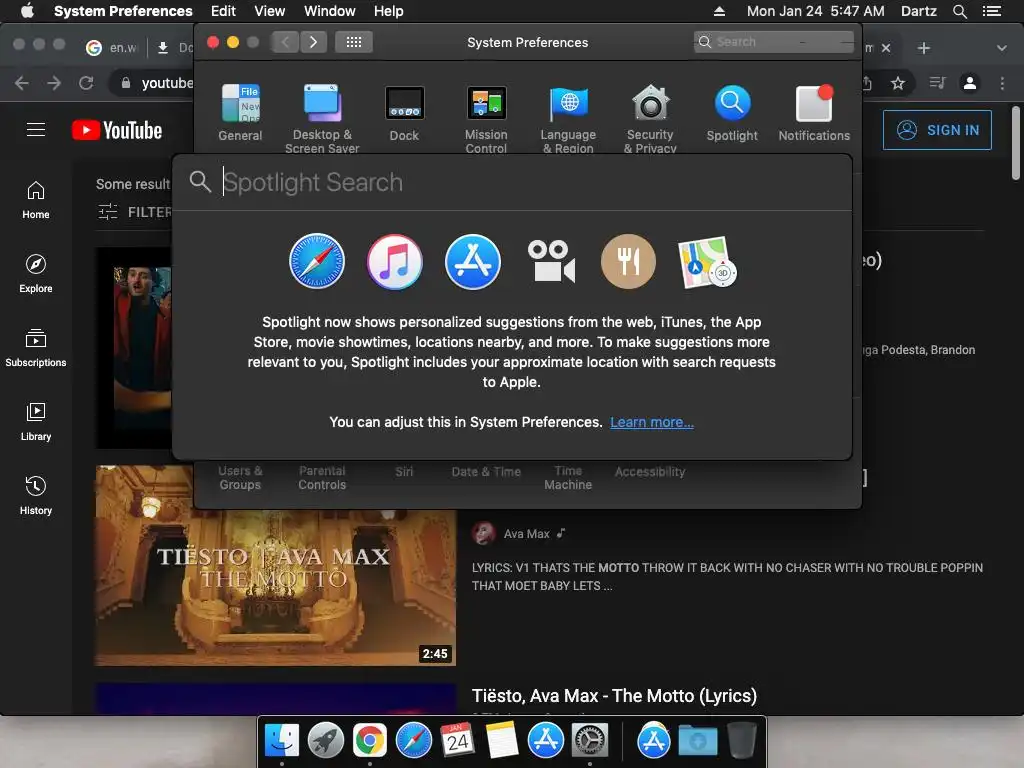The image size is (1024, 768).
Task: Open YouTube Explore in sidebar
Action: click(36, 274)
